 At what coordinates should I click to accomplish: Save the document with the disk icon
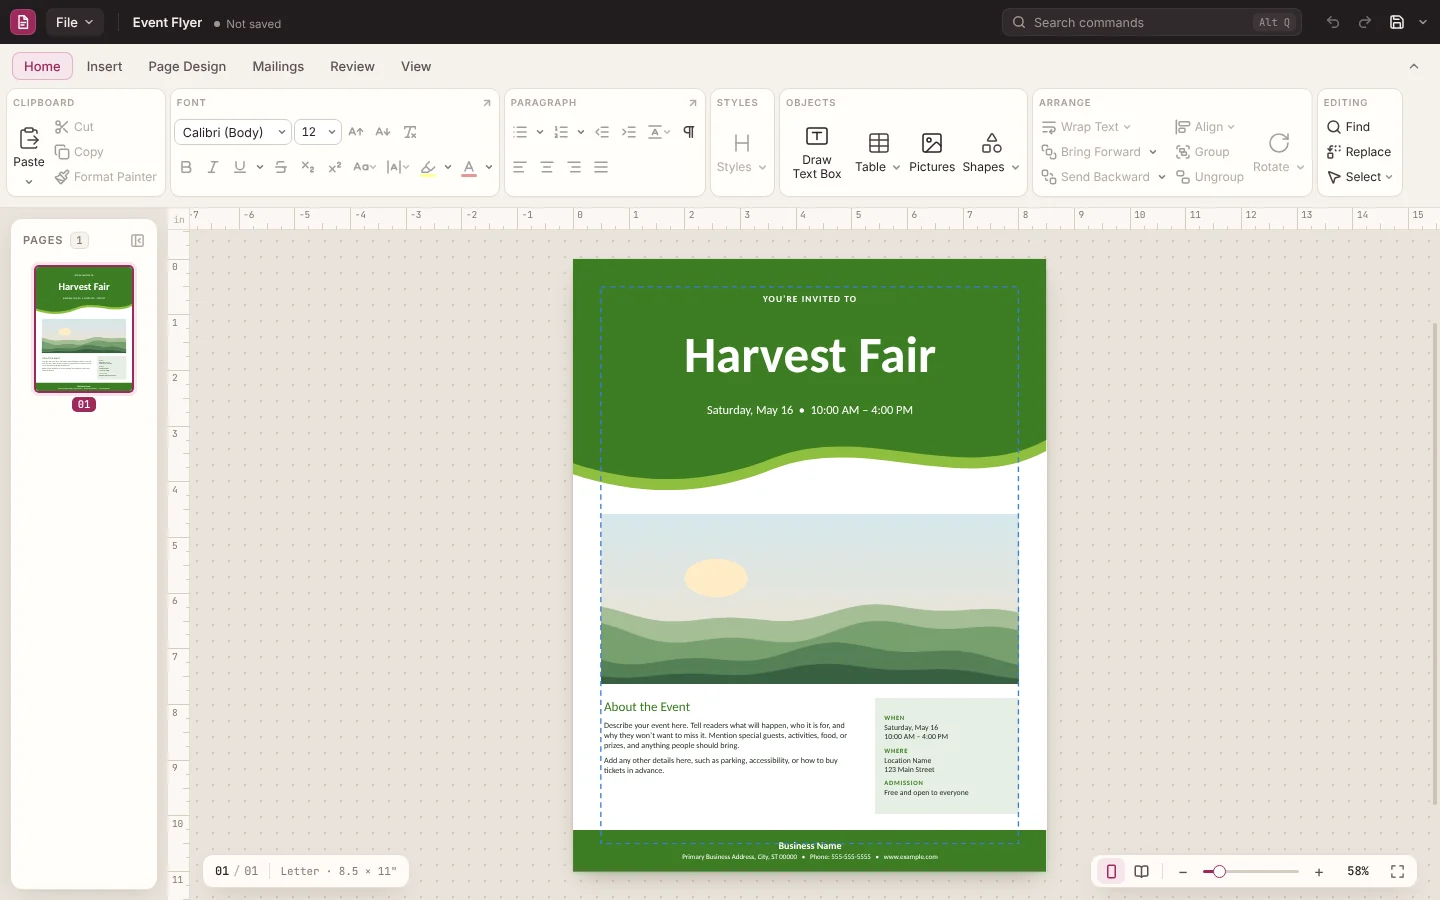1397,22
